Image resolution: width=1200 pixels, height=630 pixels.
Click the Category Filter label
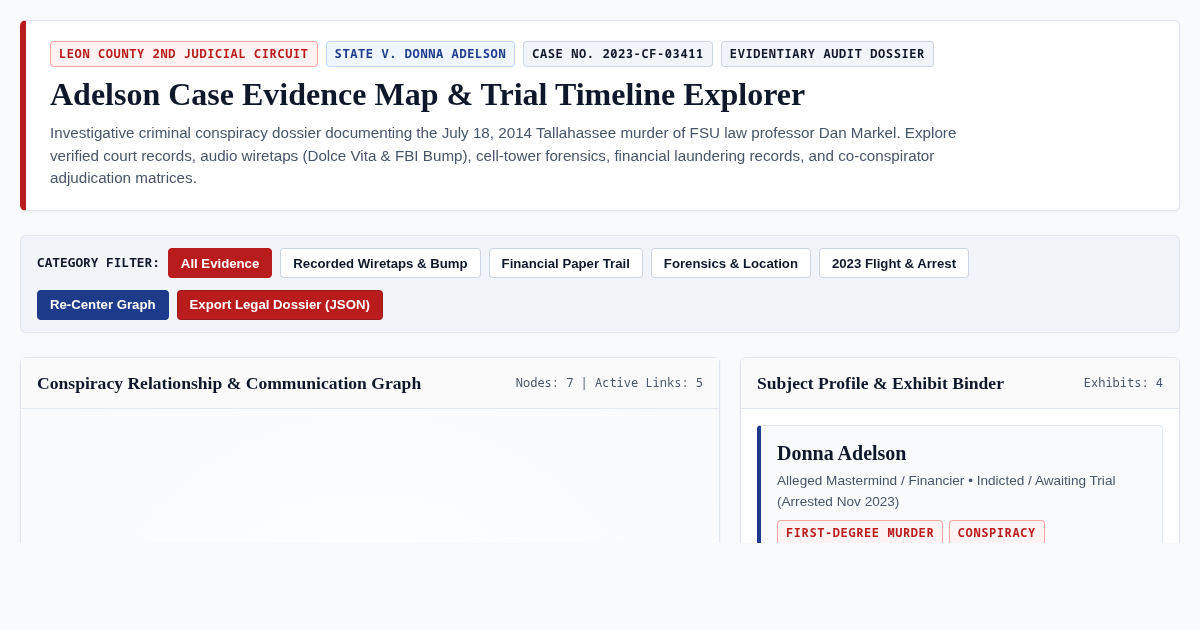pyautogui.click(x=98, y=263)
